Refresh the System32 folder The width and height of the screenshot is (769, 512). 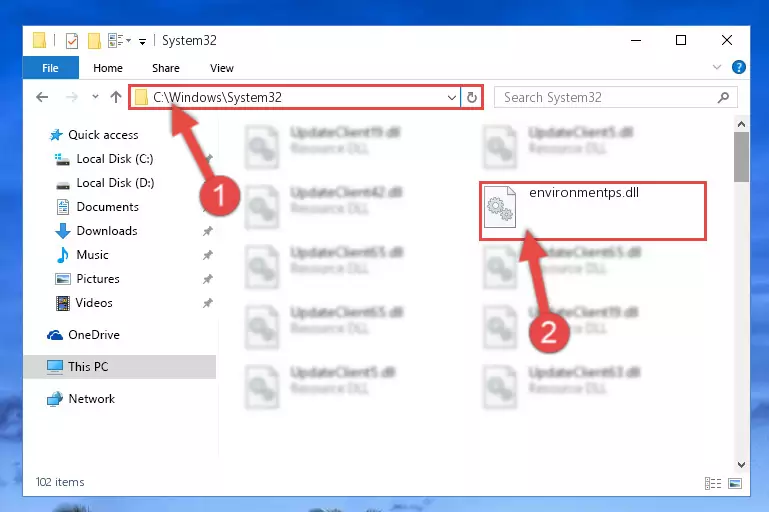click(472, 98)
